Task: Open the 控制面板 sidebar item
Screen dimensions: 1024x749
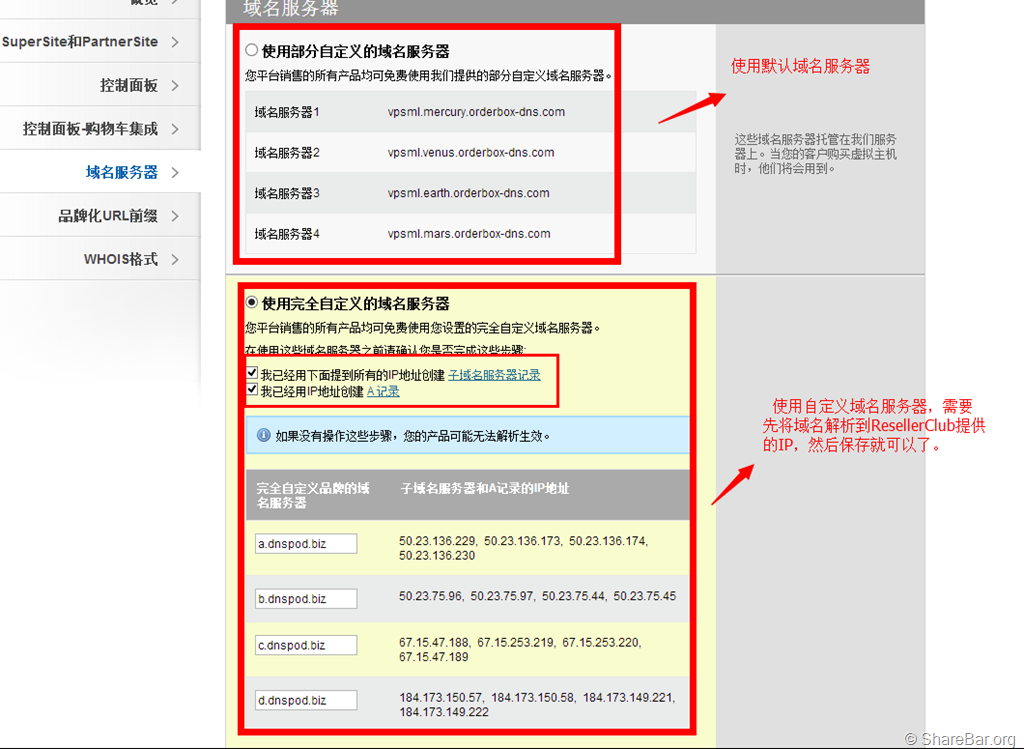Action: click(128, 86)
